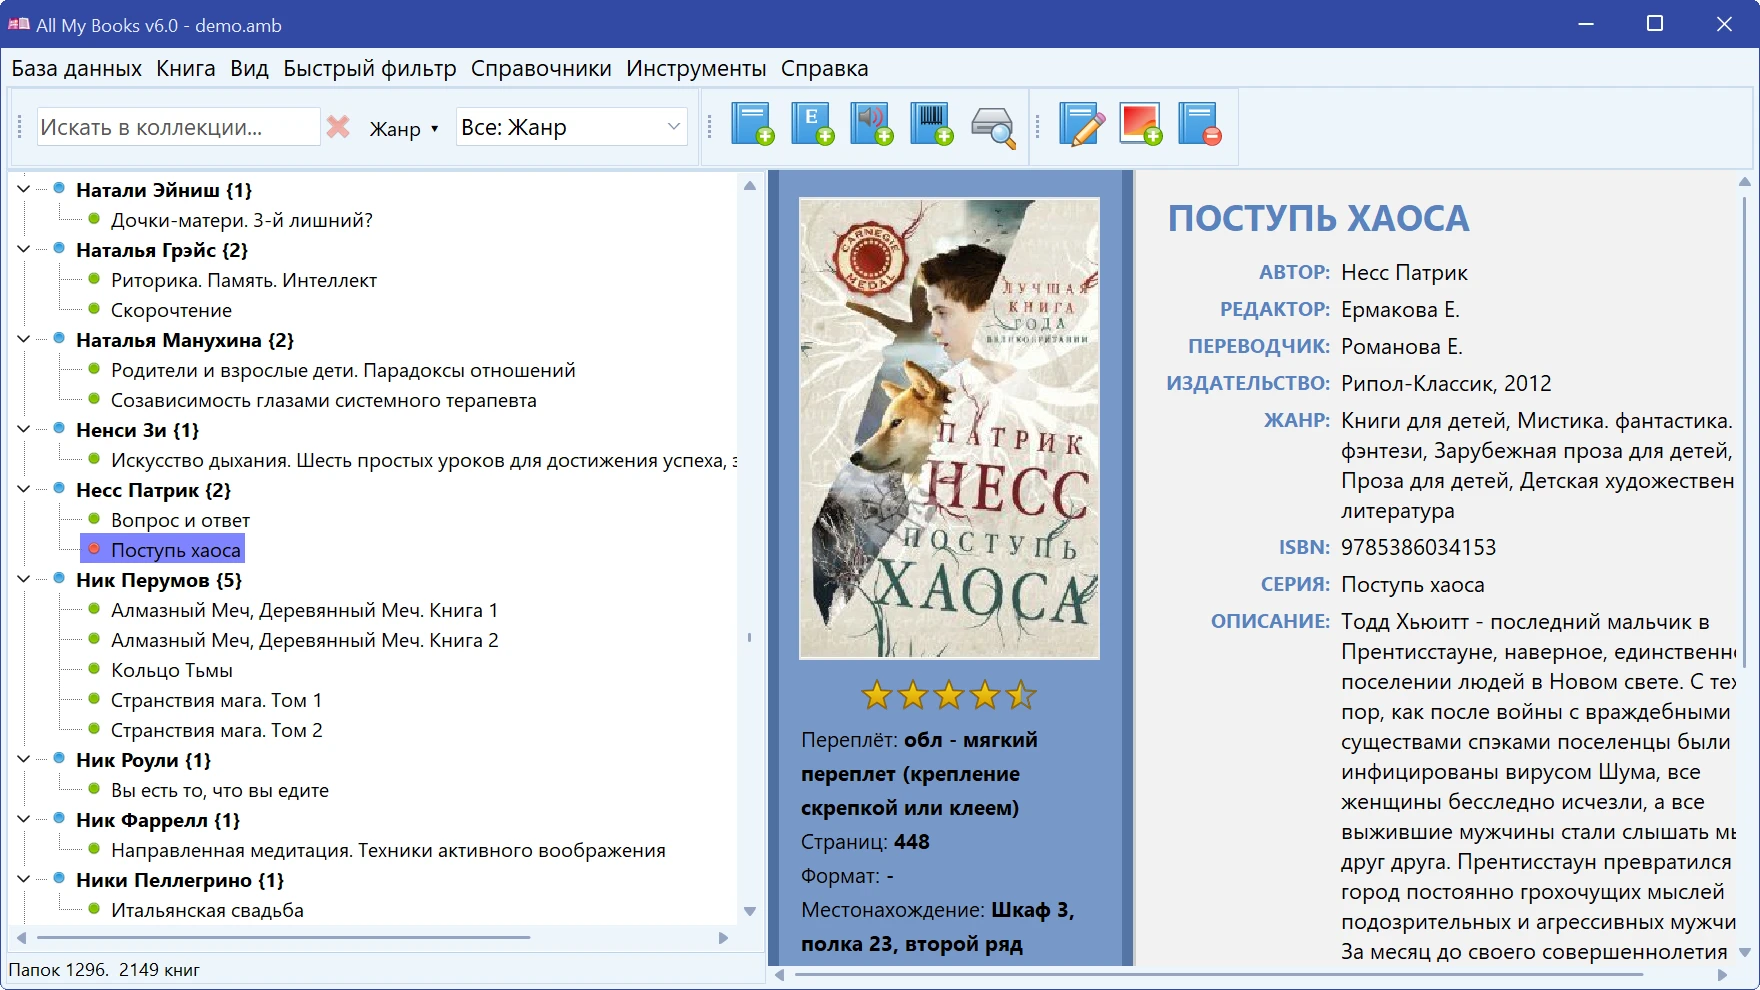Click the Поступь хаоса book cover thumbnail

[x=949, y=428]
